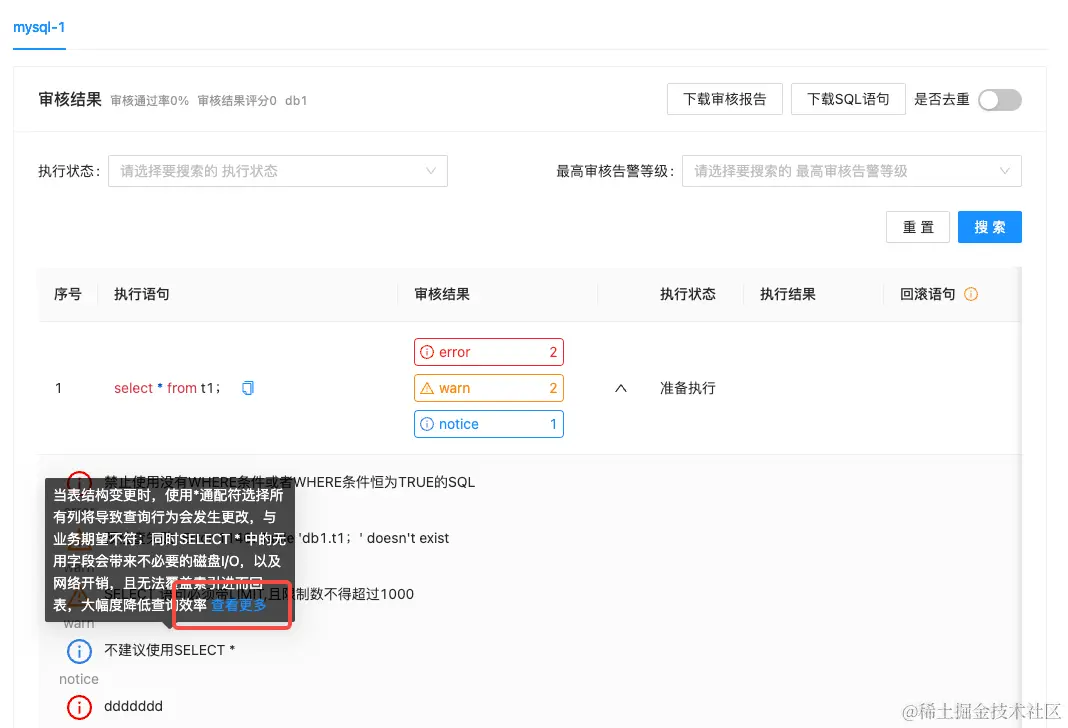Click red error icon beside ddddddd

(x=79, y=707)
